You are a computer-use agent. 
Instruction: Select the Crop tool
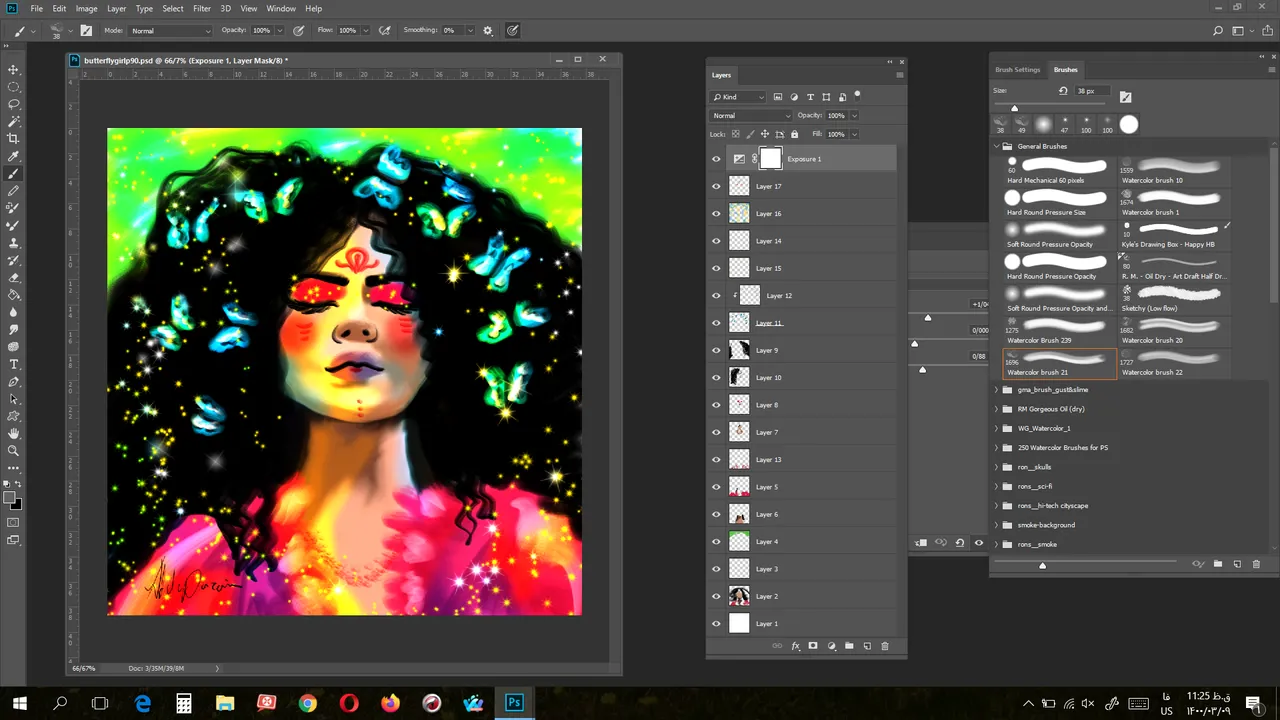pos(14,139)
